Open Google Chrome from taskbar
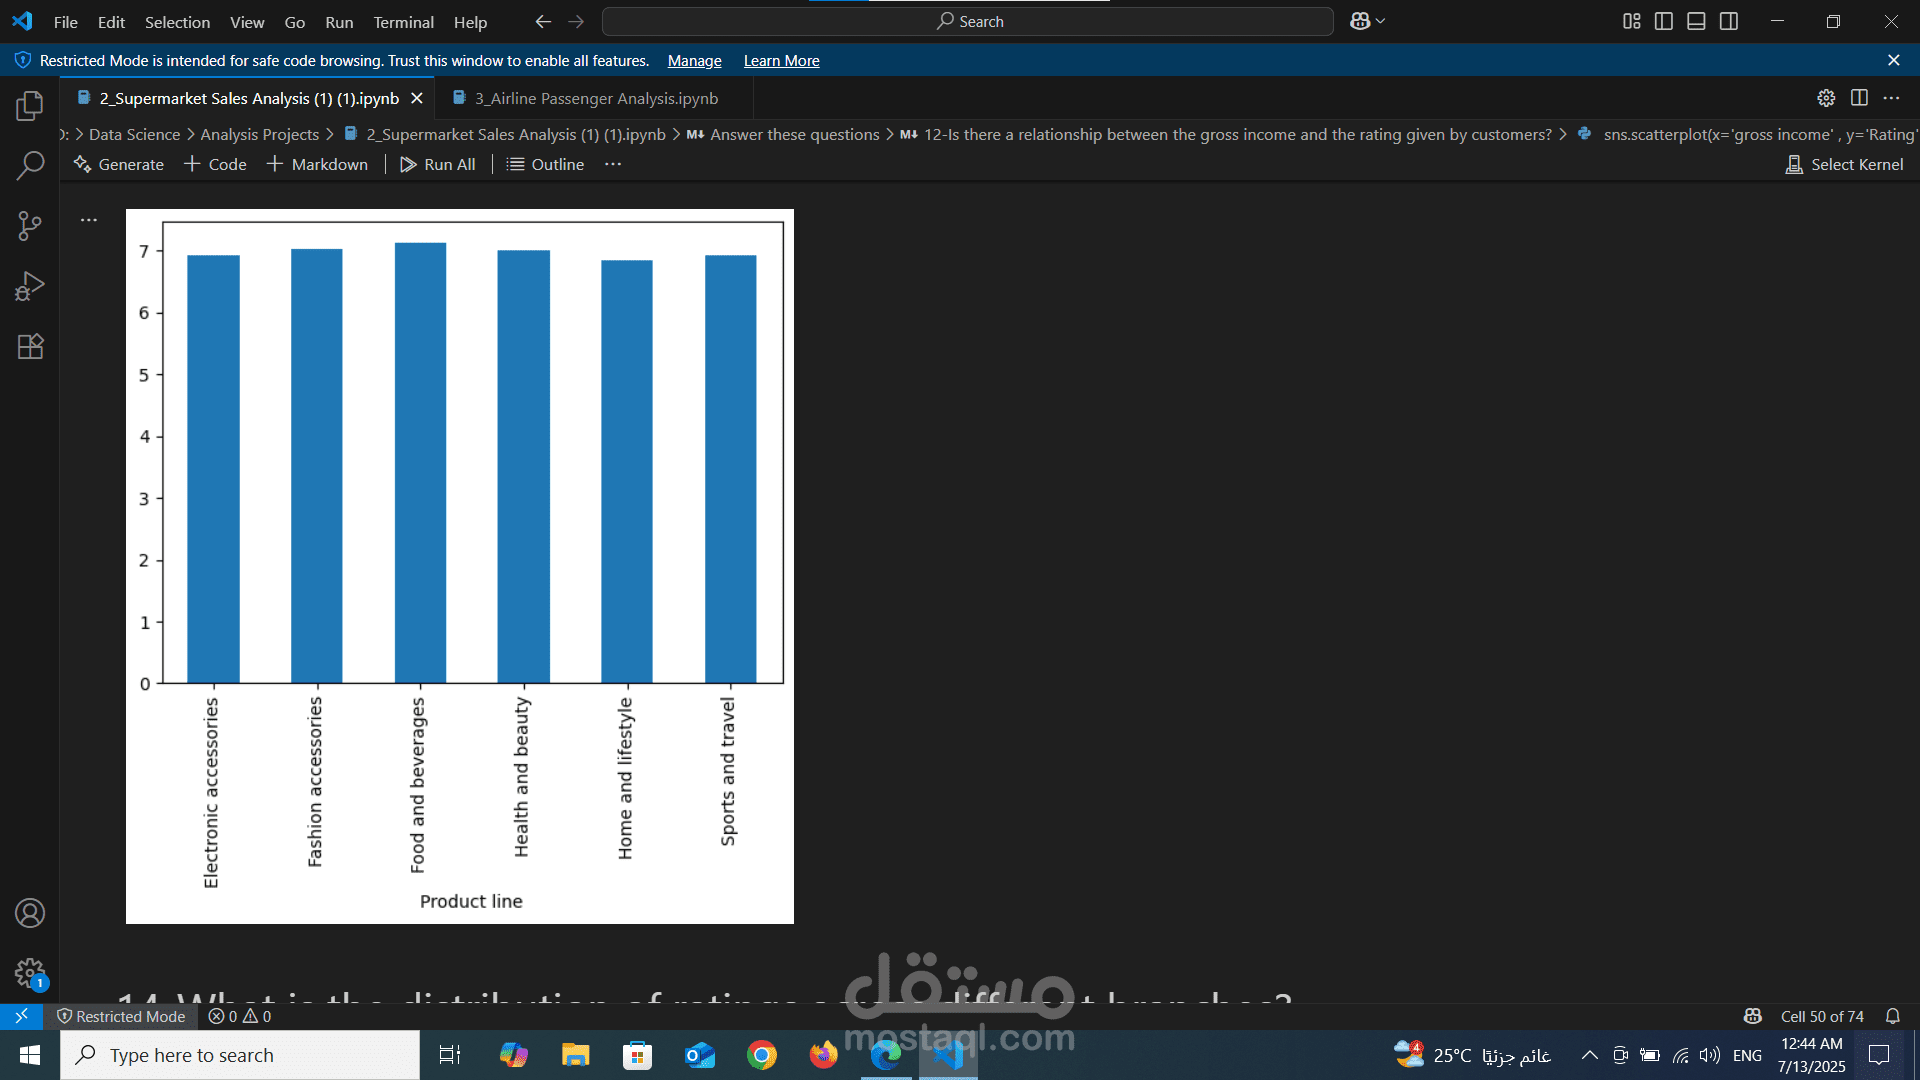Viewport: 1920px width, 1080px height. [762, 1055]
